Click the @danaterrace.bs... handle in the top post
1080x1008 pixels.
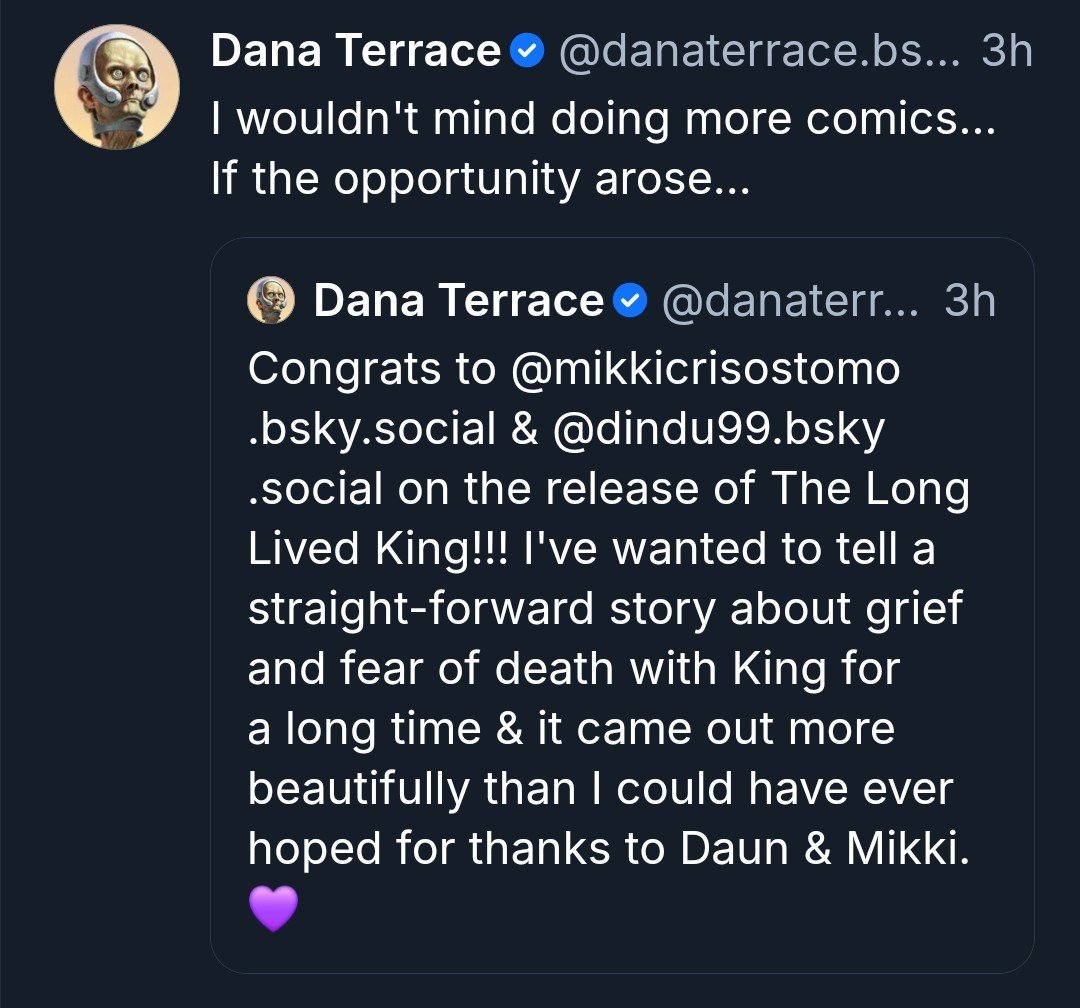pyautogui.click(x=759, y=51)
